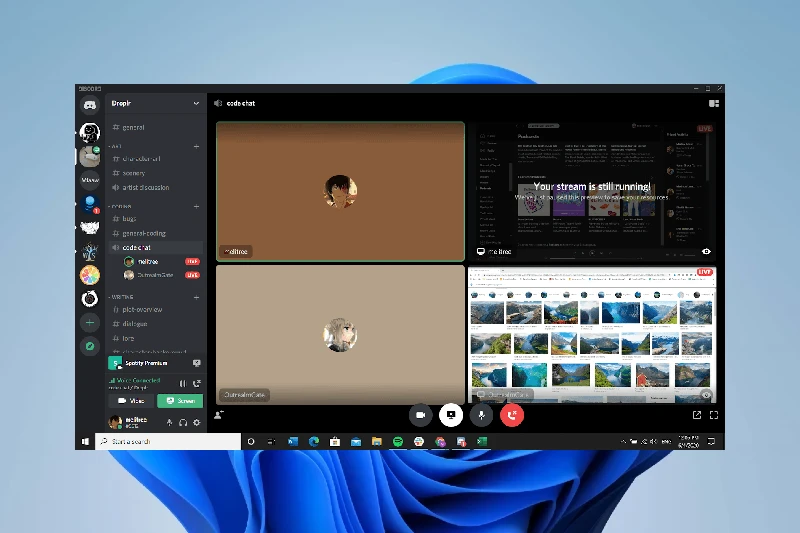This screenshot has height=533, width=800.
Task: Open the Dropir server dropdown menu
Action: tap(196, 104)
